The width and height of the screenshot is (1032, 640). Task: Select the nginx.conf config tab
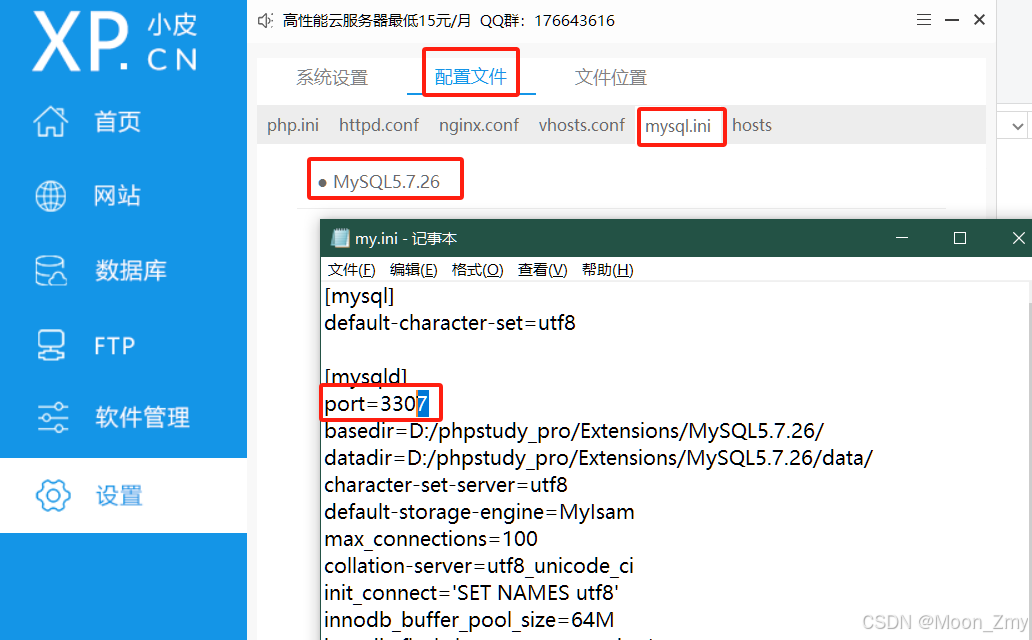tap(478, 125)
